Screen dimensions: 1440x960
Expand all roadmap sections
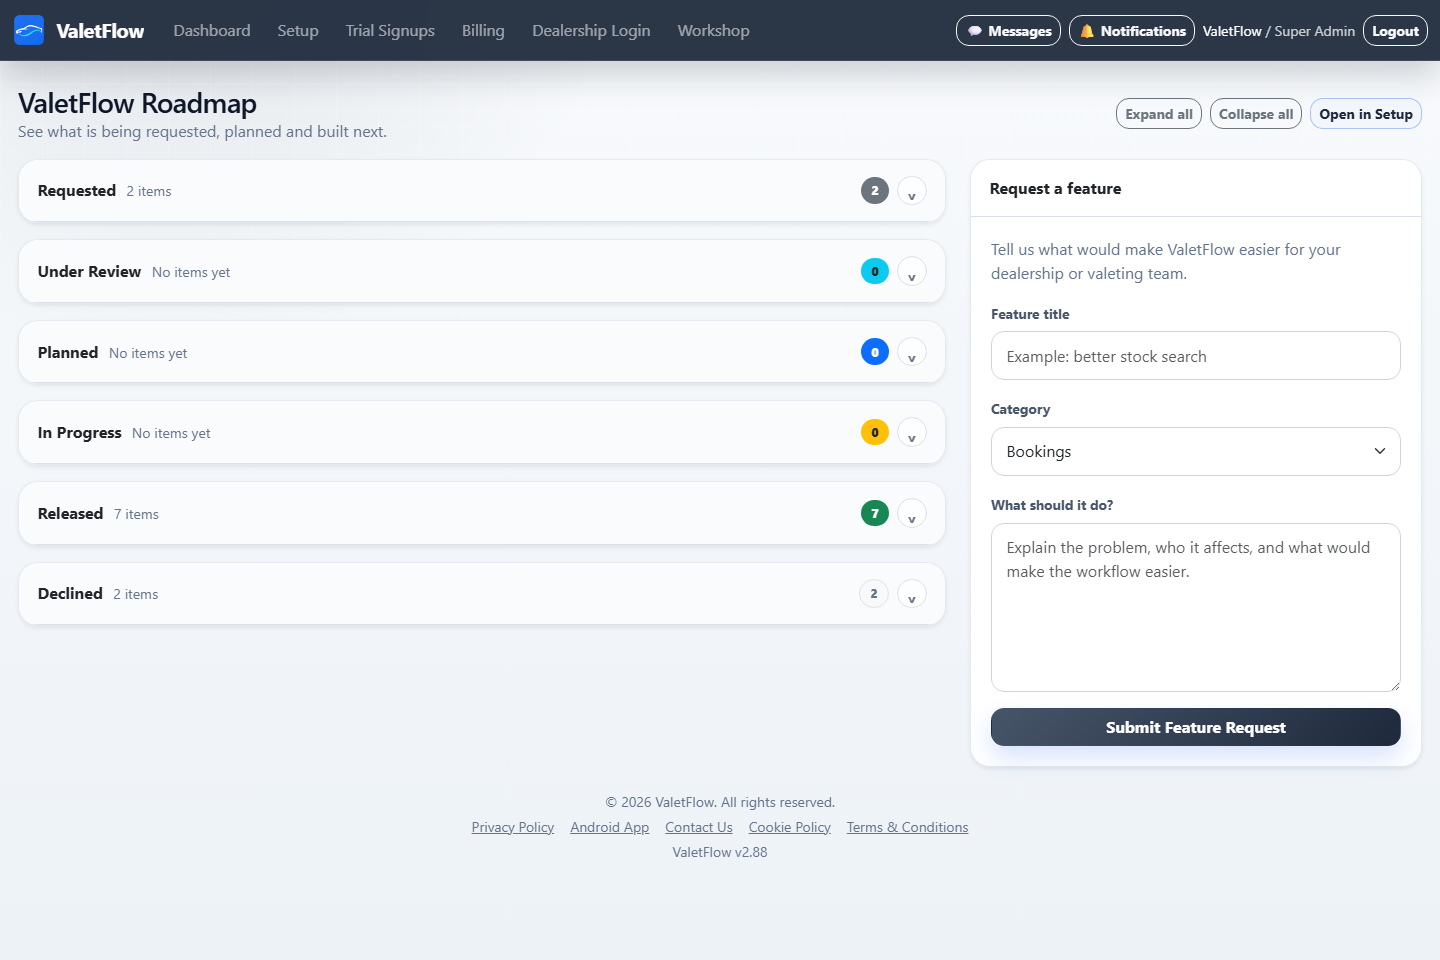point(1159,114)
